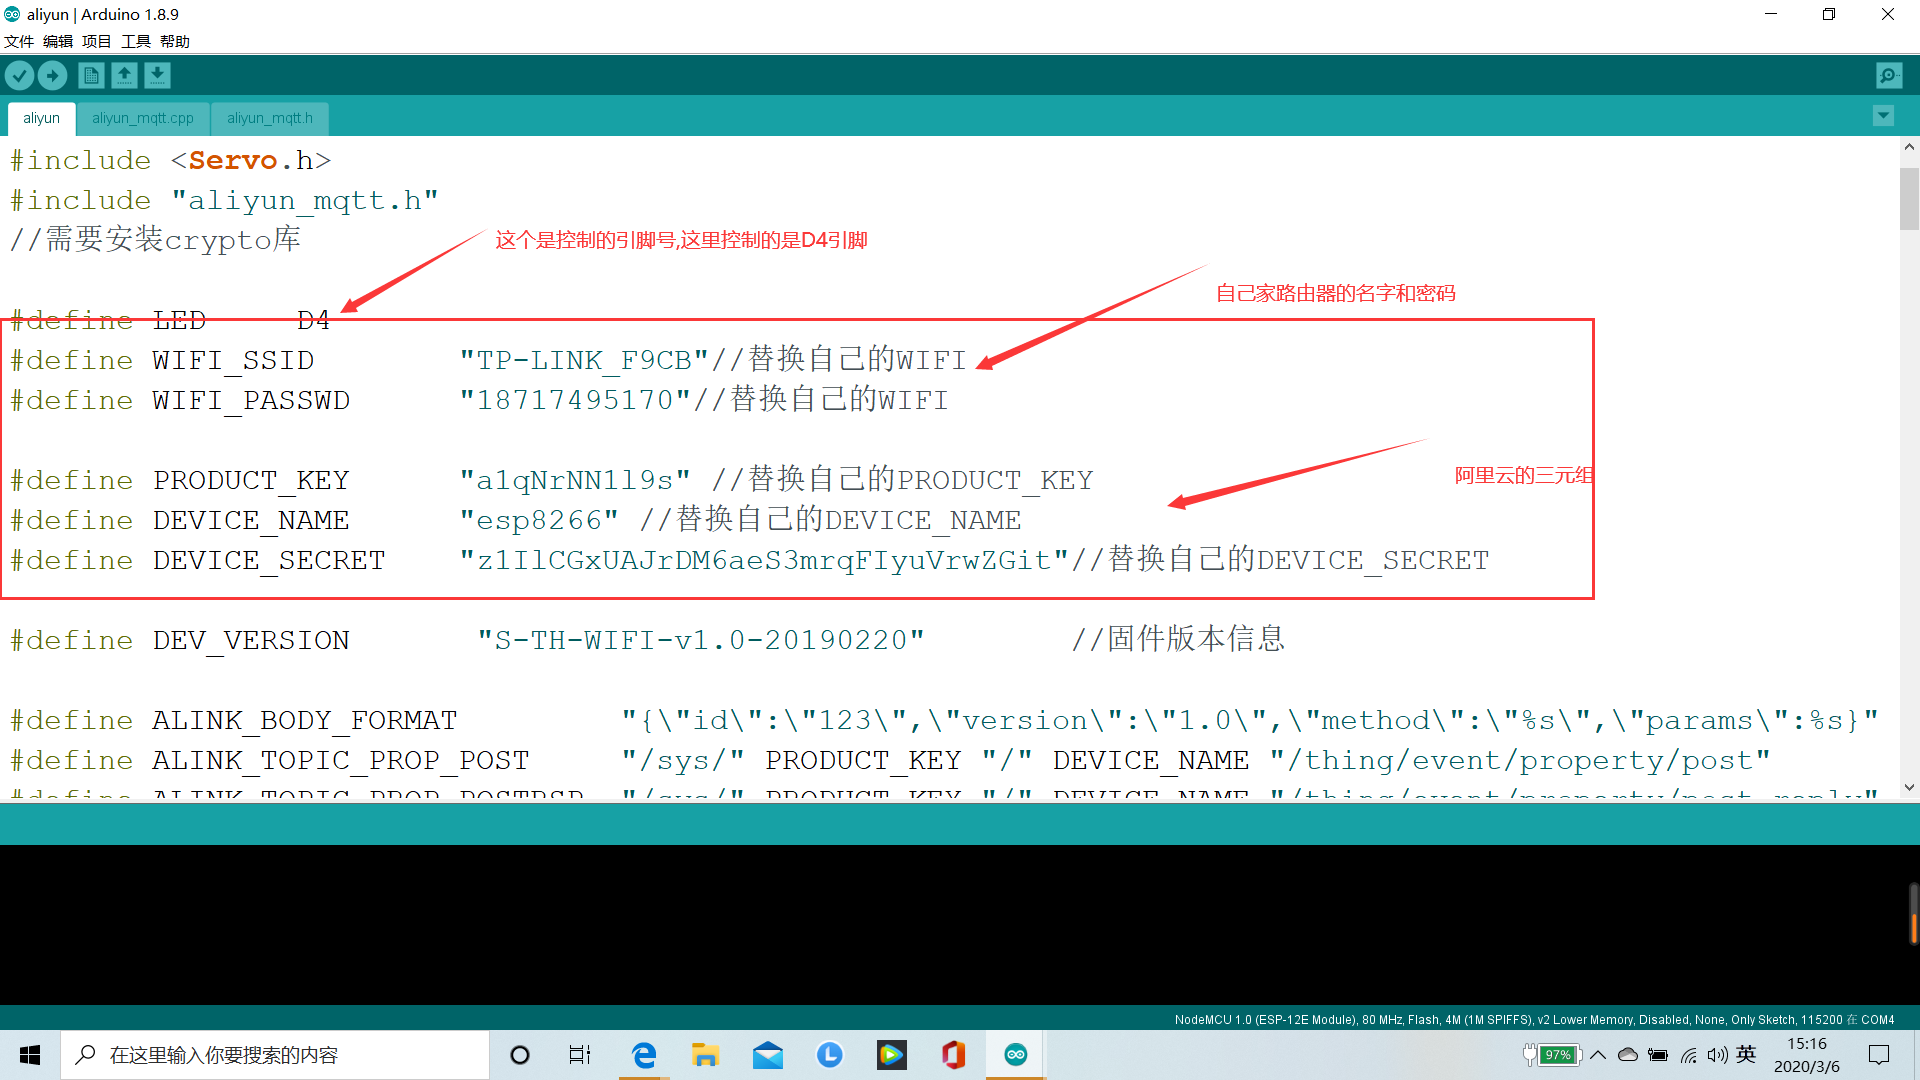1920x1080 pixels.
Task: Click the Upload sketch arrow button
Action: (x=52, y=75)
